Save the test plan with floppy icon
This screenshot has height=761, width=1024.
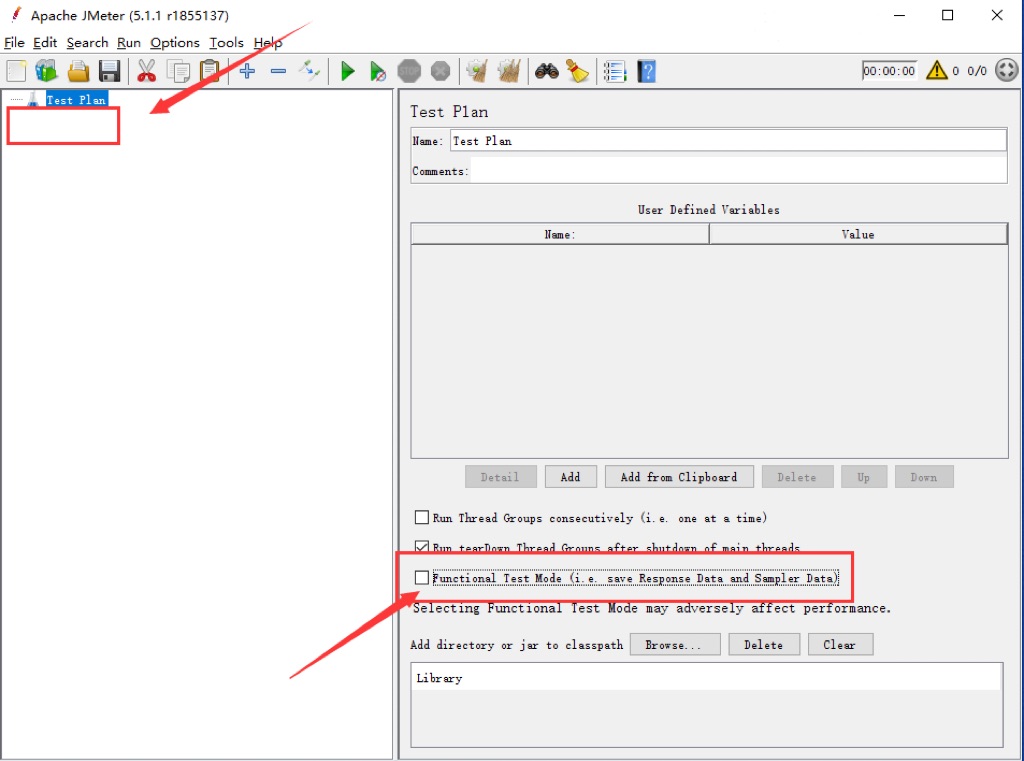[109, 71]
